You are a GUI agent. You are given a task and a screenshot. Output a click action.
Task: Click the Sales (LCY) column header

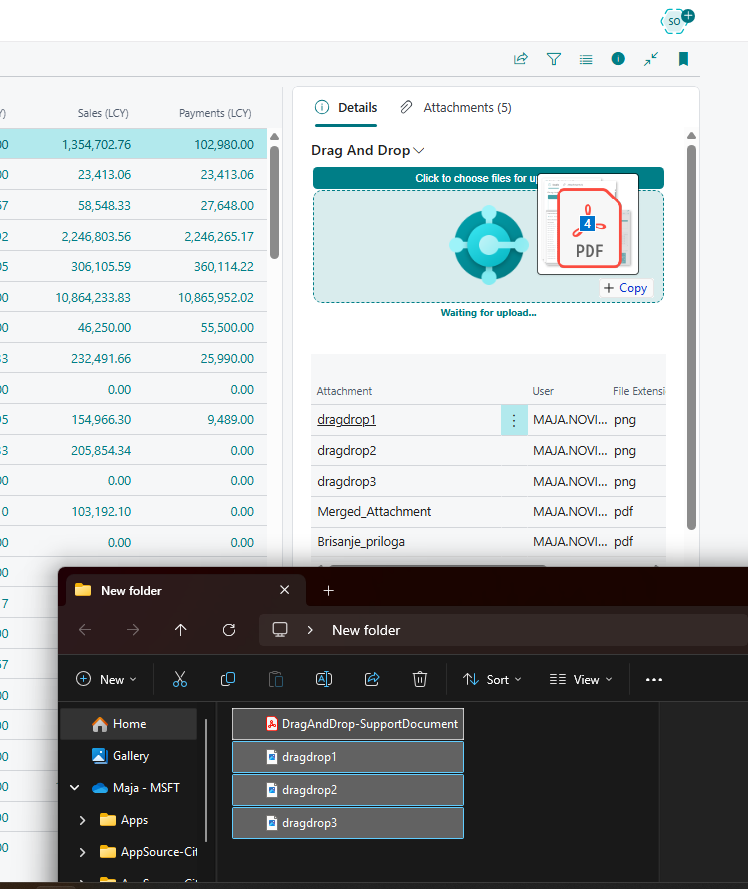click(103, 113)
